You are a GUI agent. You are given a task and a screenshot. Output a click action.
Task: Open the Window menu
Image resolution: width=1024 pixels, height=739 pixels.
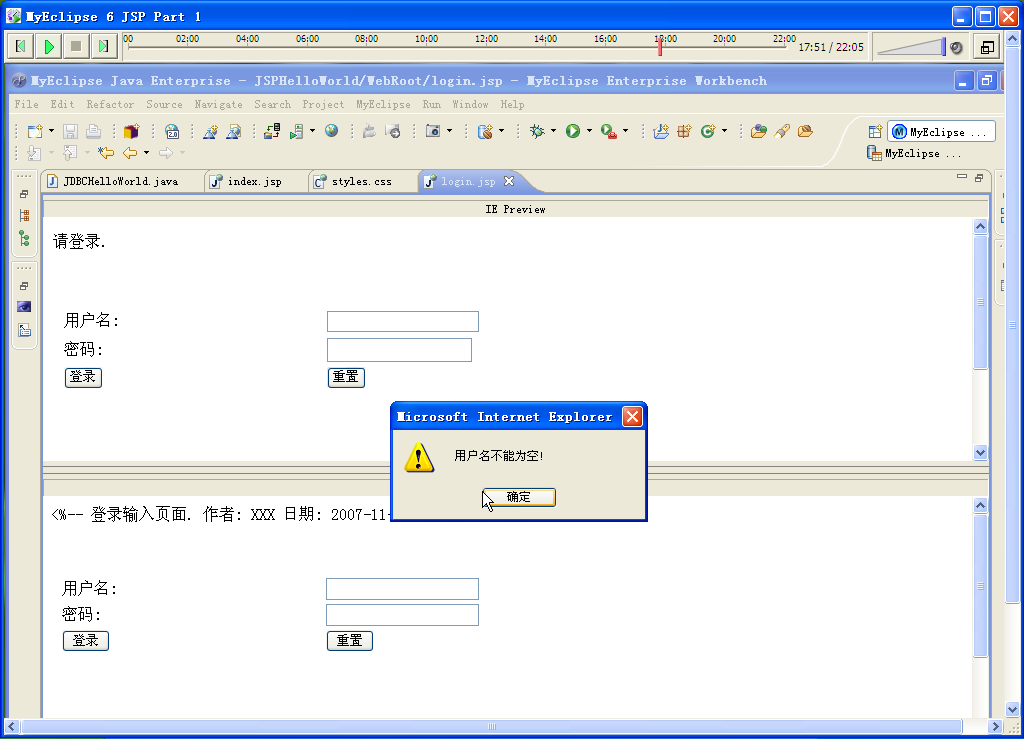click(x=470, y=104)
